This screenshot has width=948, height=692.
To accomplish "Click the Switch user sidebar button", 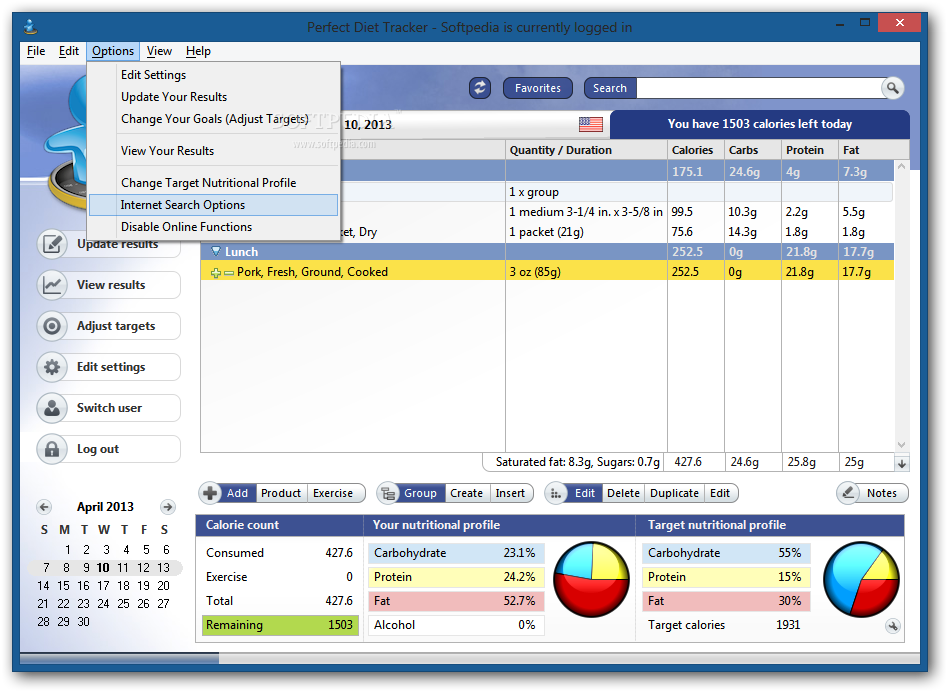I will pyautogui.click(x=109, y=408).
